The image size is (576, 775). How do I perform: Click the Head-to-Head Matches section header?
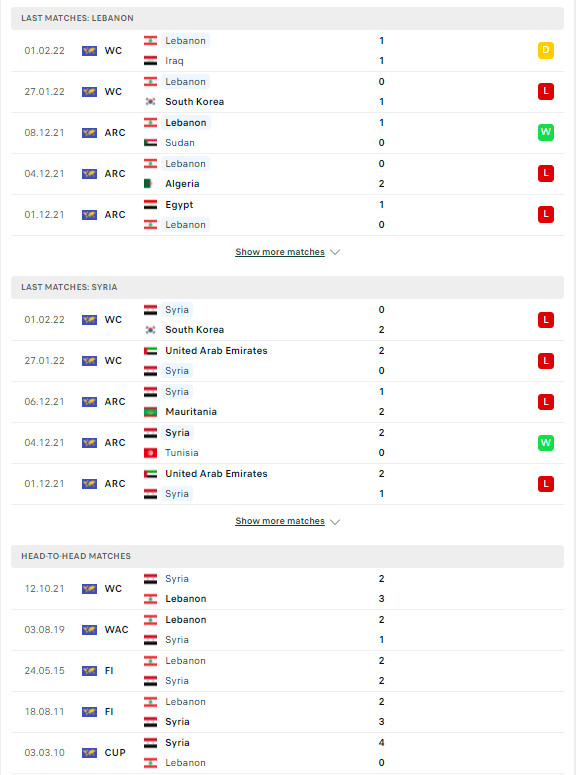point(287,557)
